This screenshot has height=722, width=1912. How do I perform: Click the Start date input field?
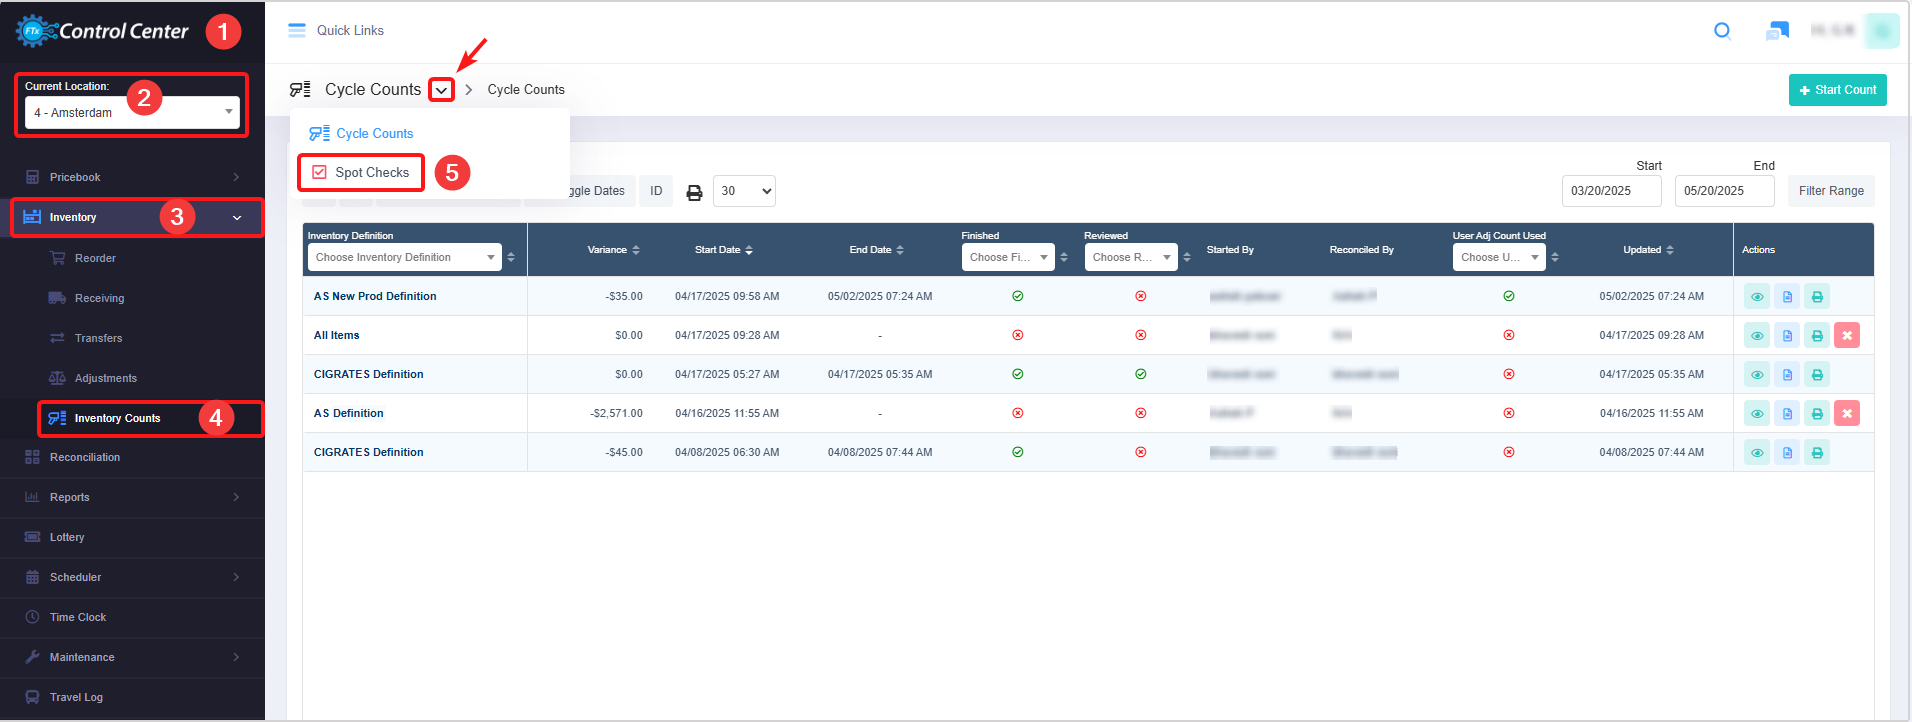pyautogui.click(x=1611, y=191)
